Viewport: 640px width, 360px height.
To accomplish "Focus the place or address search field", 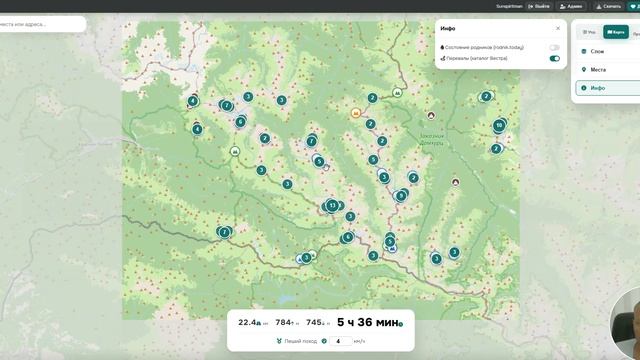I will pos(43,24).
